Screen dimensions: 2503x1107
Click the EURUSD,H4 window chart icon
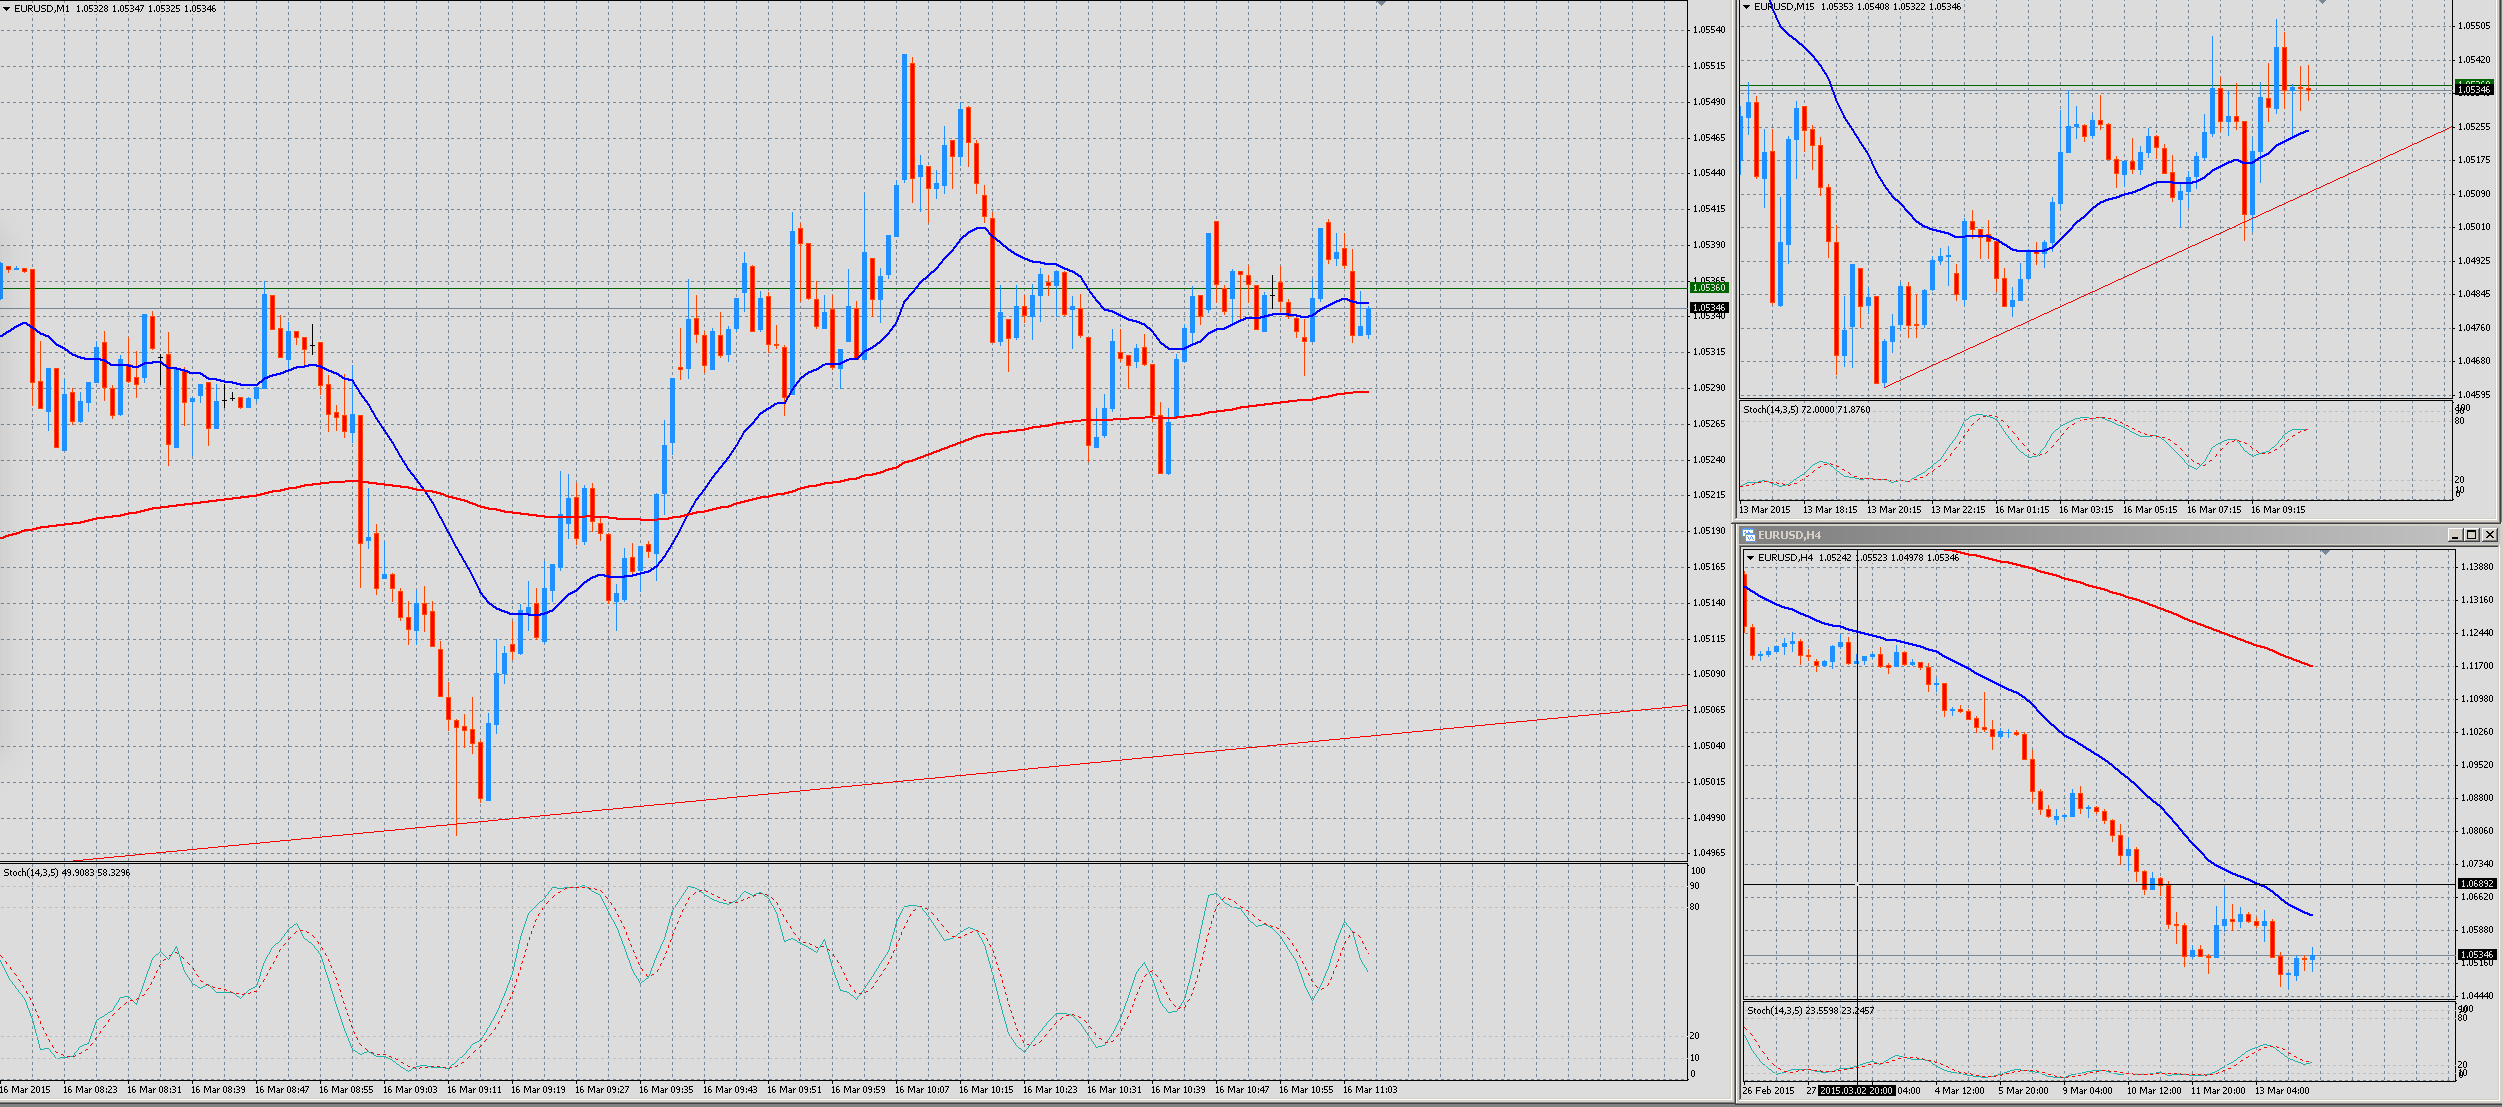pos(1749,535)
